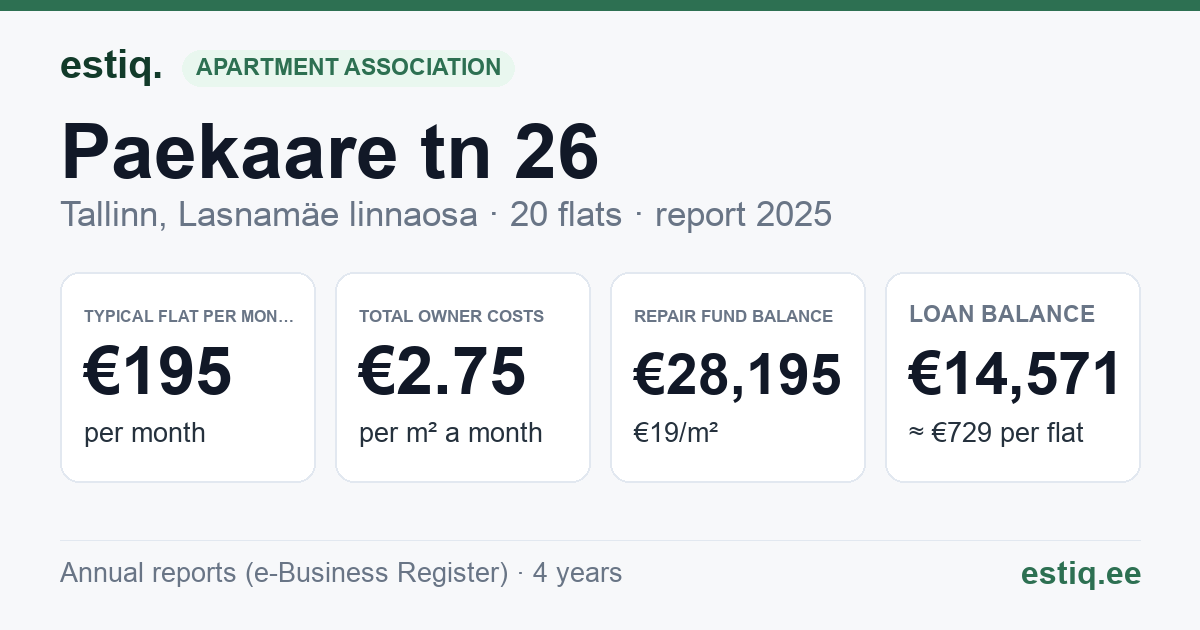Click the €19/m² caption
The width and height of the screenshot is (1200, 630).
tap(676, 433)
